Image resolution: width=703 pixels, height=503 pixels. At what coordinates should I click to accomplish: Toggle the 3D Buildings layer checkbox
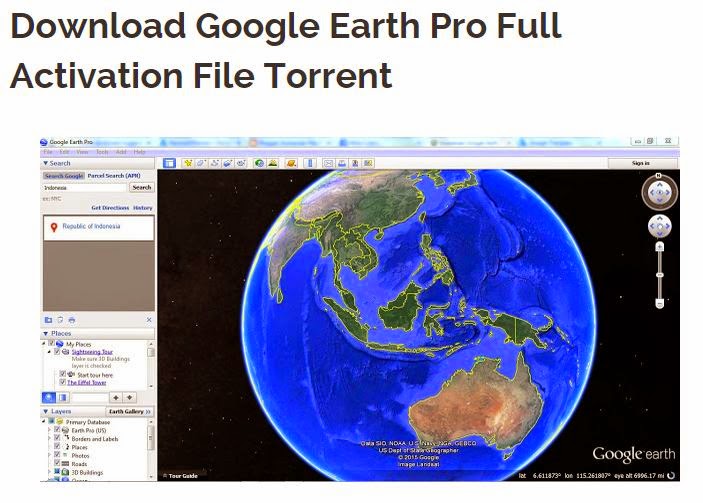click(x=57, y=472)
